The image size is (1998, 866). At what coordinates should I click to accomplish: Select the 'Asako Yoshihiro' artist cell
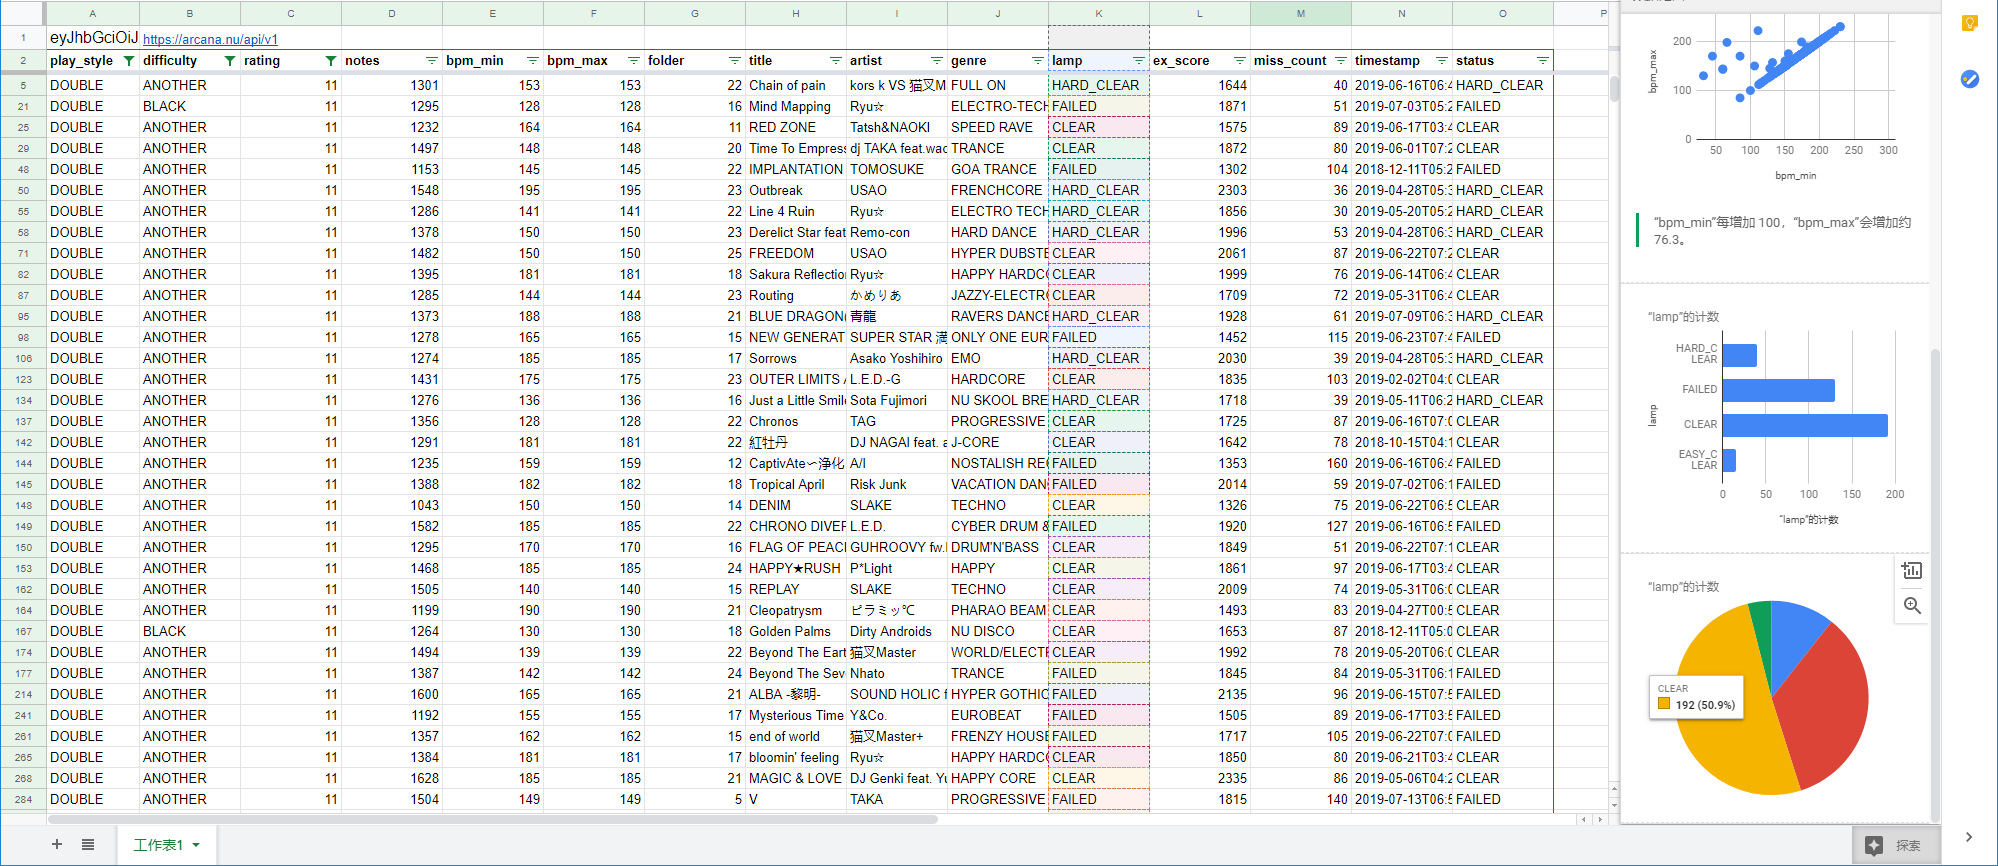896,358
